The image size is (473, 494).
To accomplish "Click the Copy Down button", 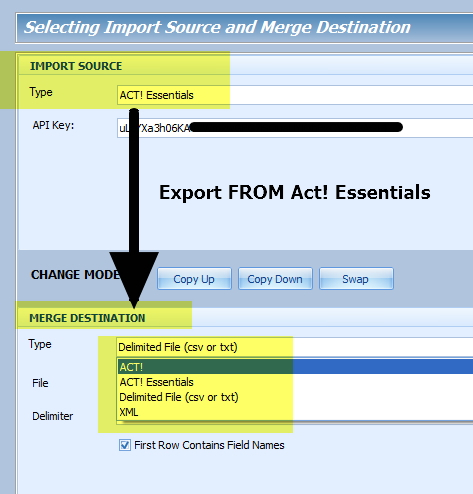I will 275,279.
